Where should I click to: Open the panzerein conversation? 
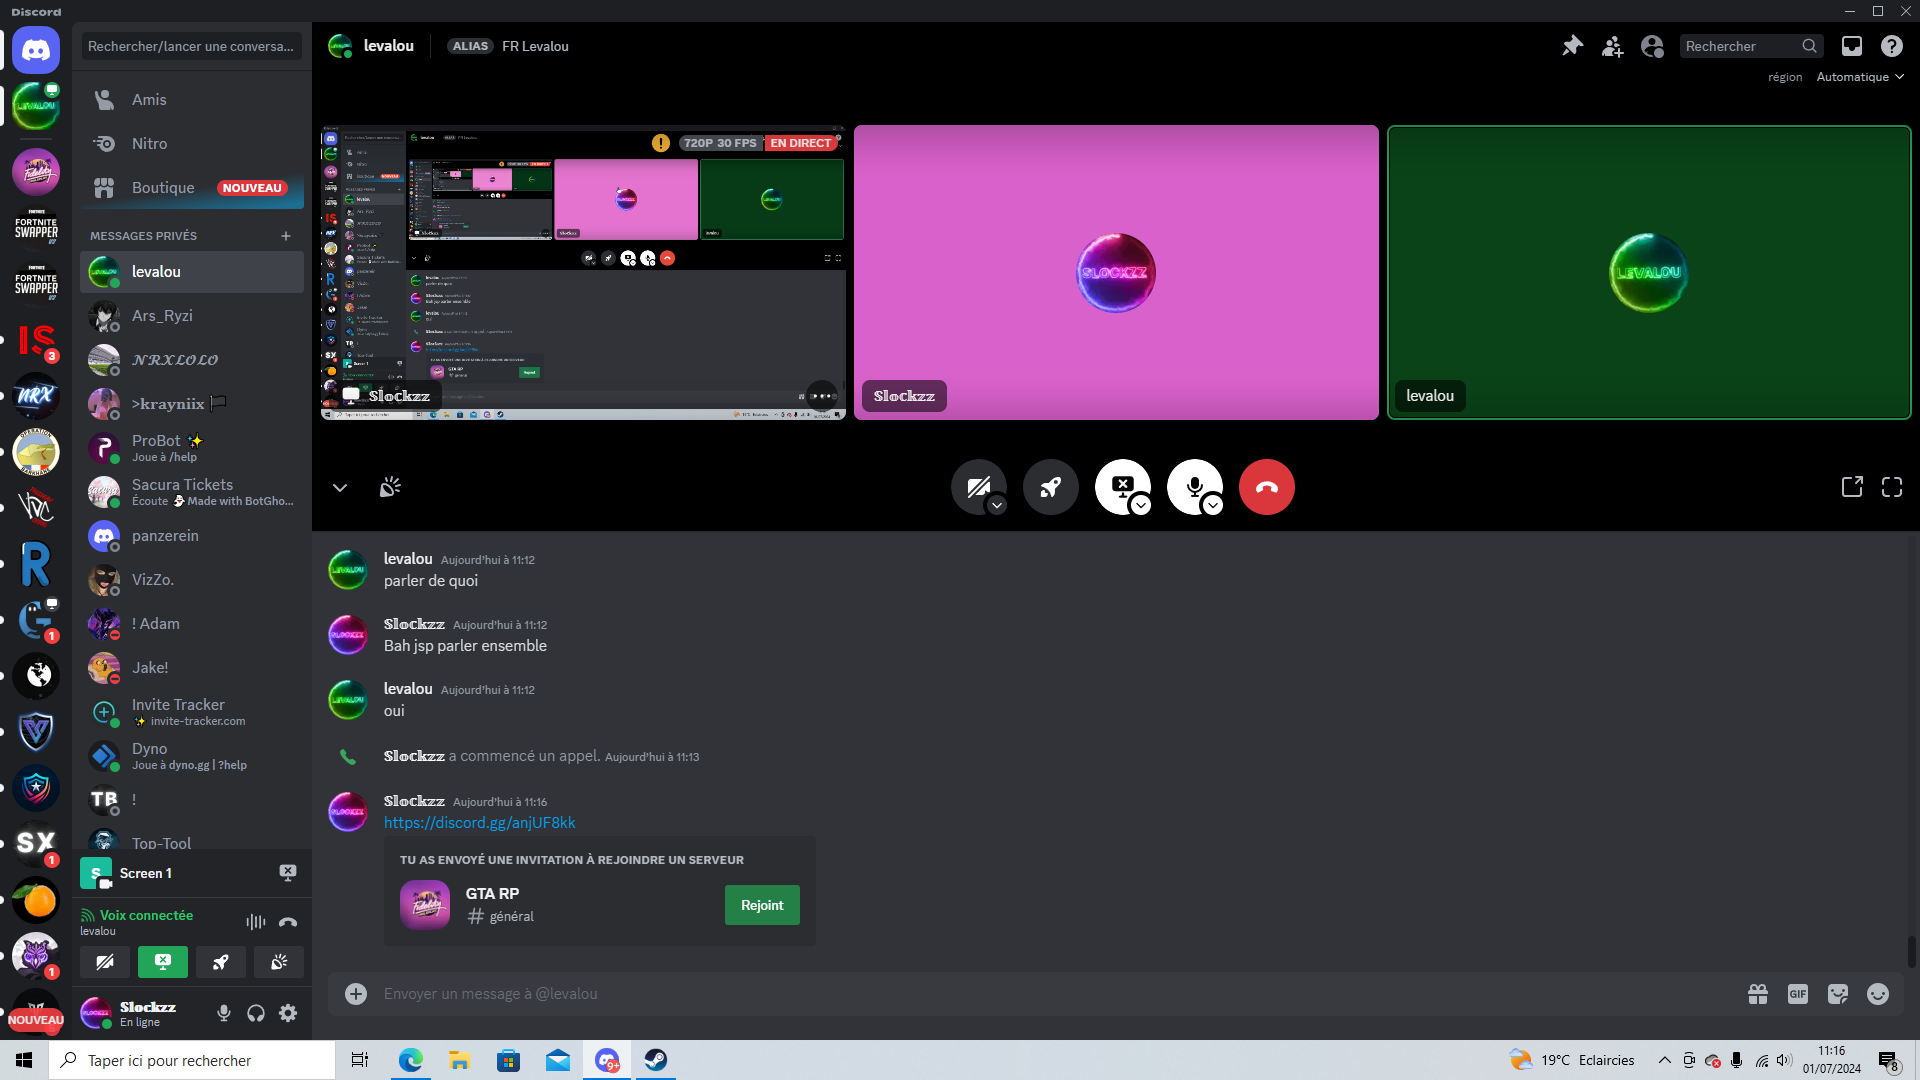[x=192, y=536]
